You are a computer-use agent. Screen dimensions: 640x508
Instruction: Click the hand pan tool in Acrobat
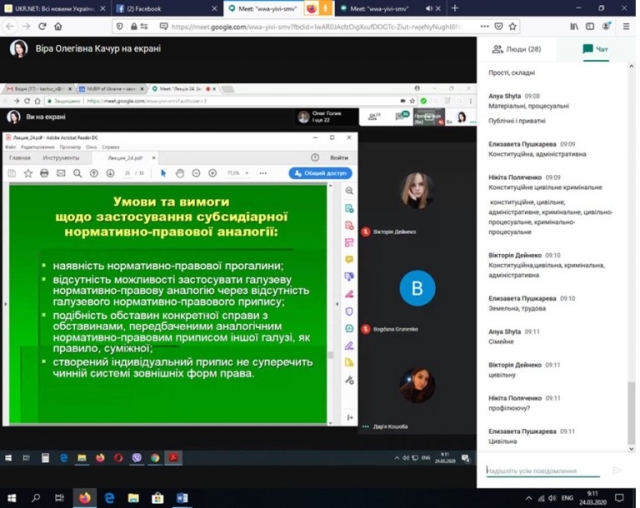point(180,173)
